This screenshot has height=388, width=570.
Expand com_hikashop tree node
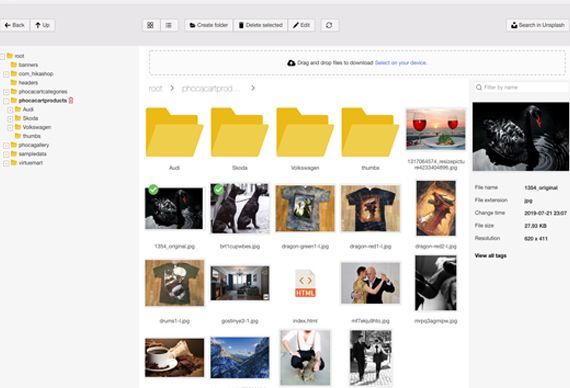pyautogui.click(x=6, y=74)
